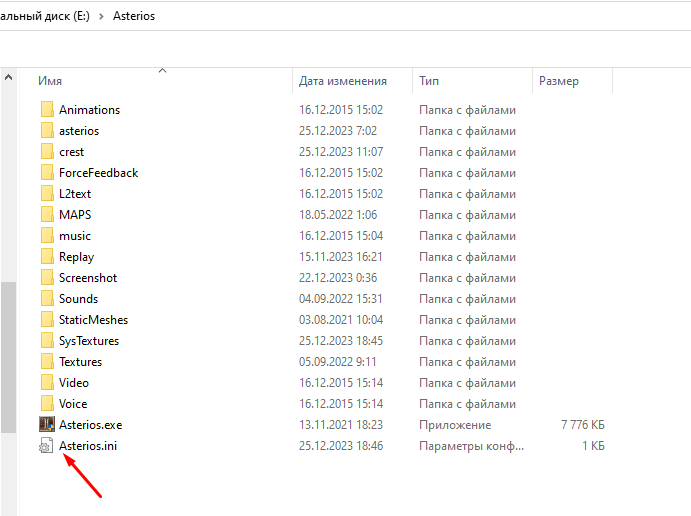Screen dimensions: 691x516
Task: Select the asterios folder name
Action: pyautogui.click(x=79, y=131)
